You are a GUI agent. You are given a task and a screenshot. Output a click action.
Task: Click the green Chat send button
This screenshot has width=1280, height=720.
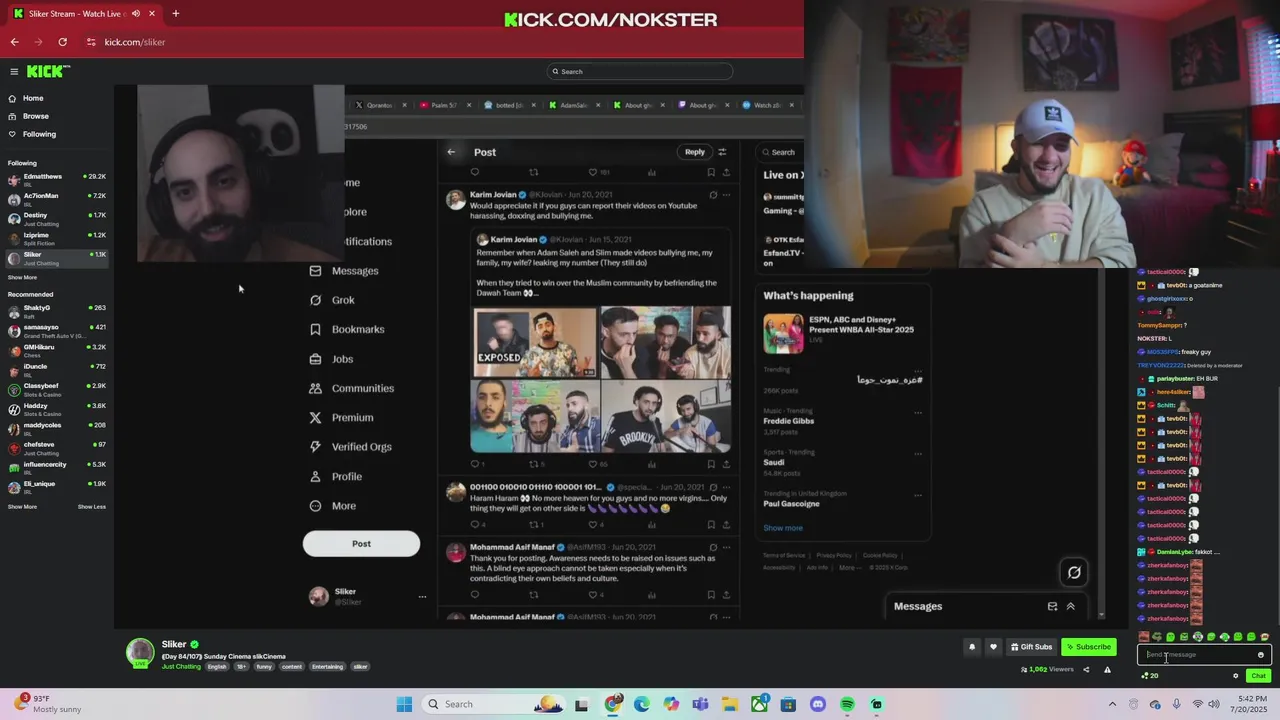1258,676
